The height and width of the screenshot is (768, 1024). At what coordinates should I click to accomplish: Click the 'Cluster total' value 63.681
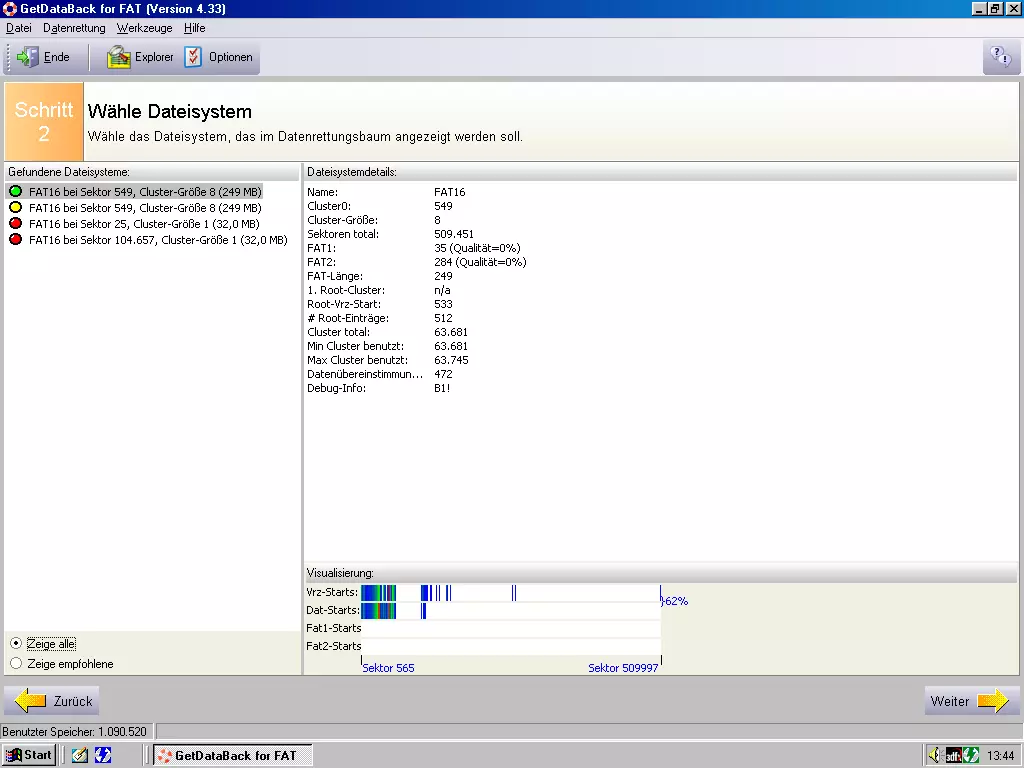tap(451, 332)
